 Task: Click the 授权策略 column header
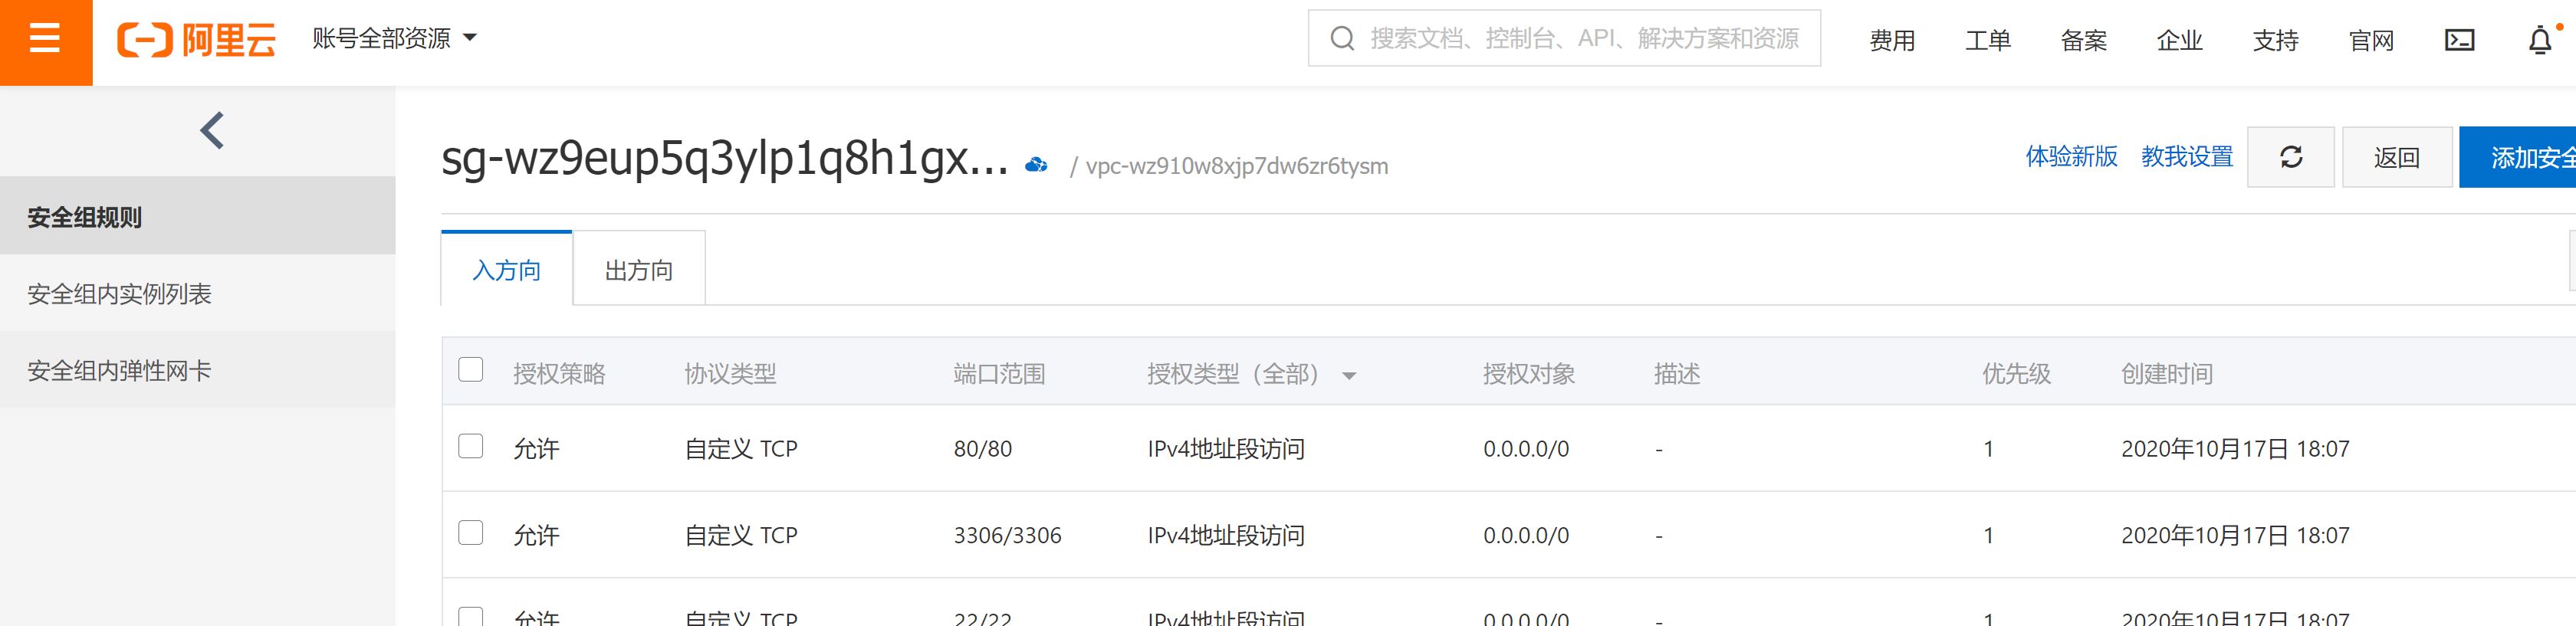tap(559, 374)
